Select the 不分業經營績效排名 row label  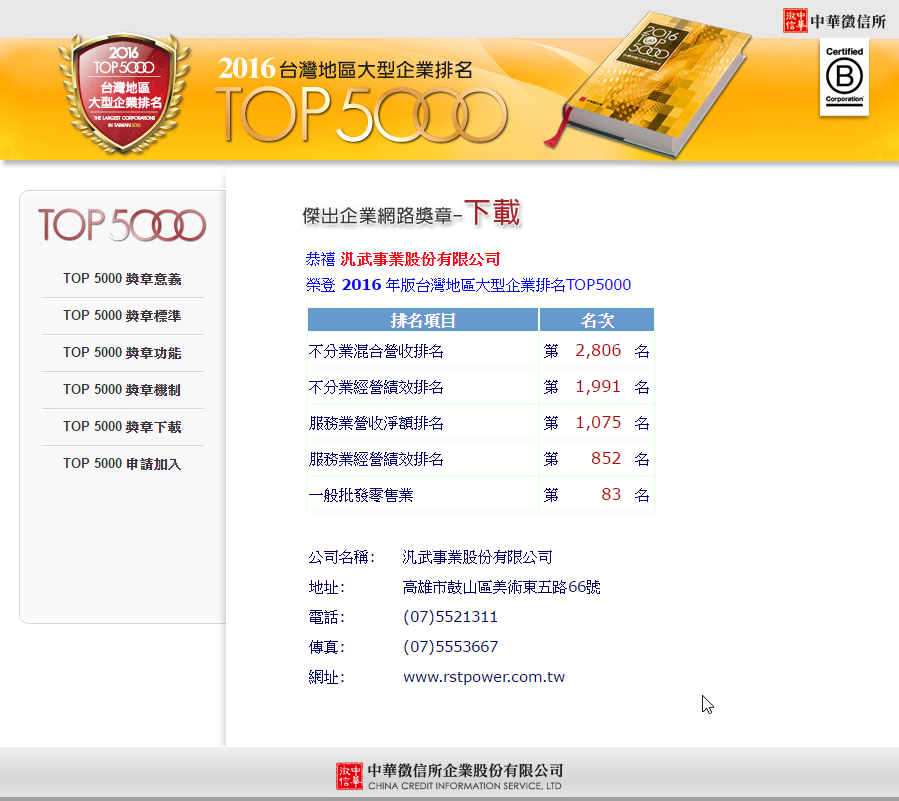click(376, 387)
